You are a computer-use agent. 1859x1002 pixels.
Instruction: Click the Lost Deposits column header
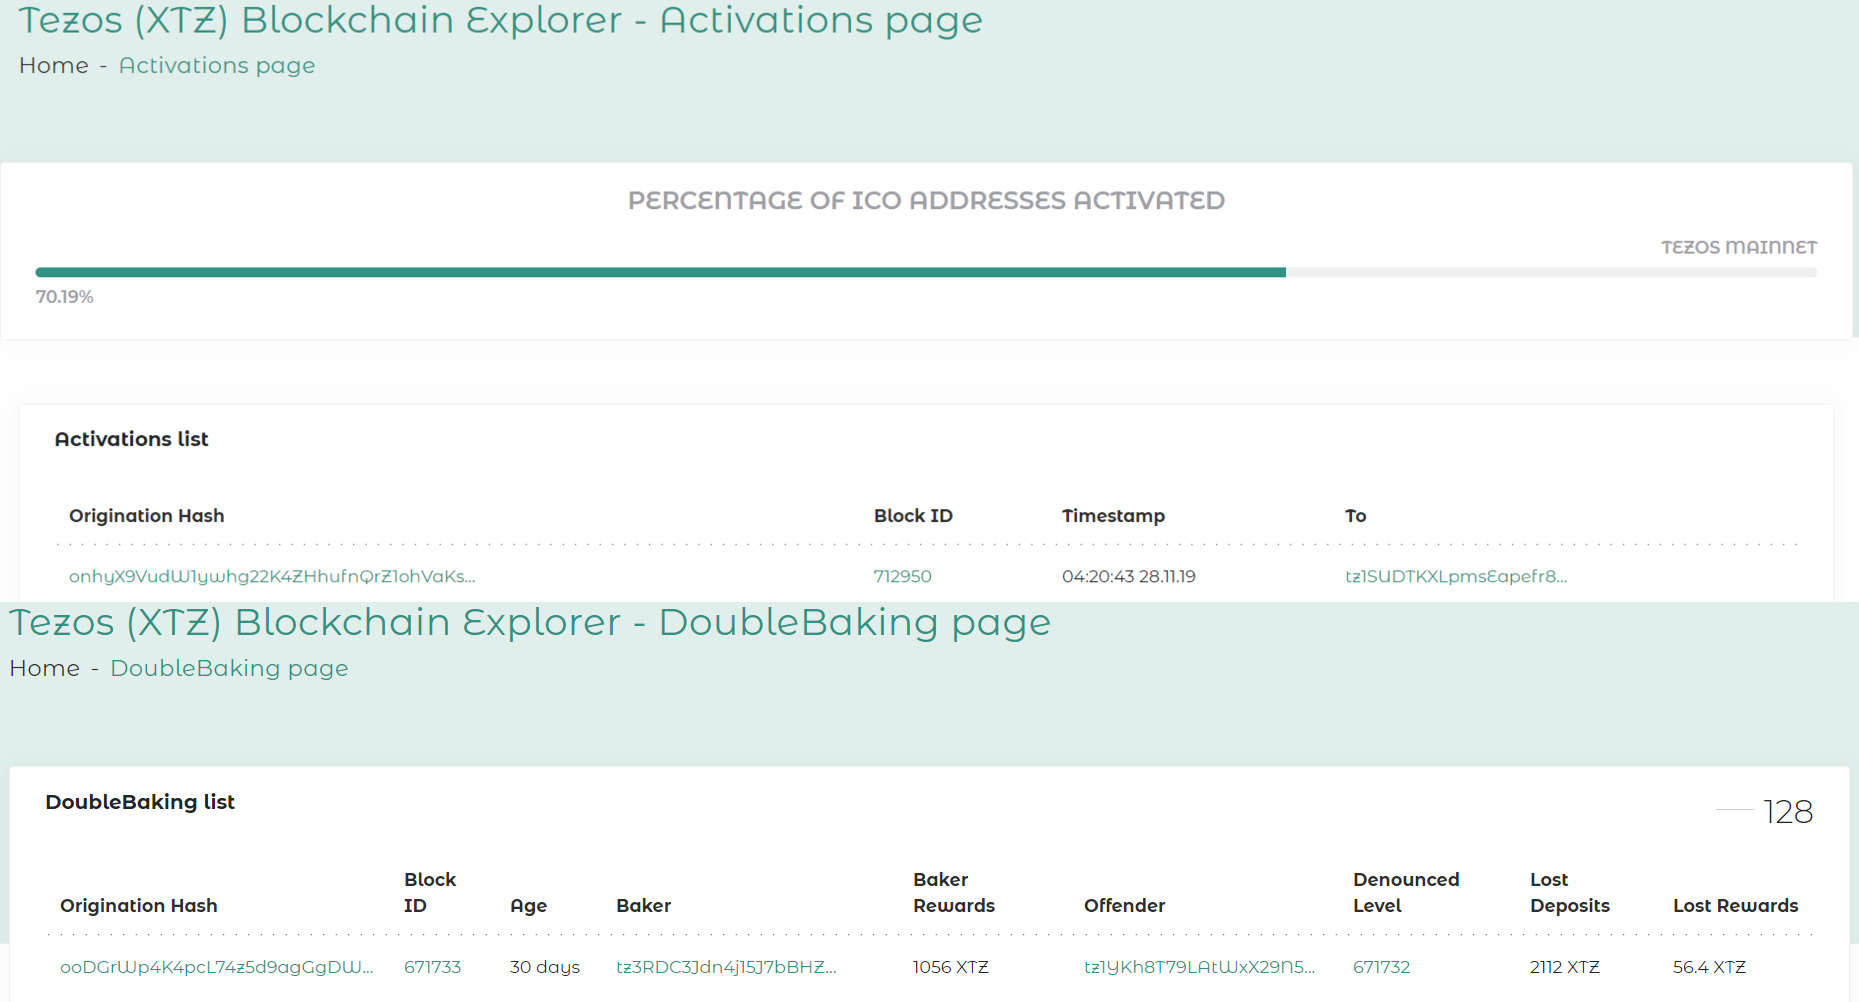tap(1570, 893)
